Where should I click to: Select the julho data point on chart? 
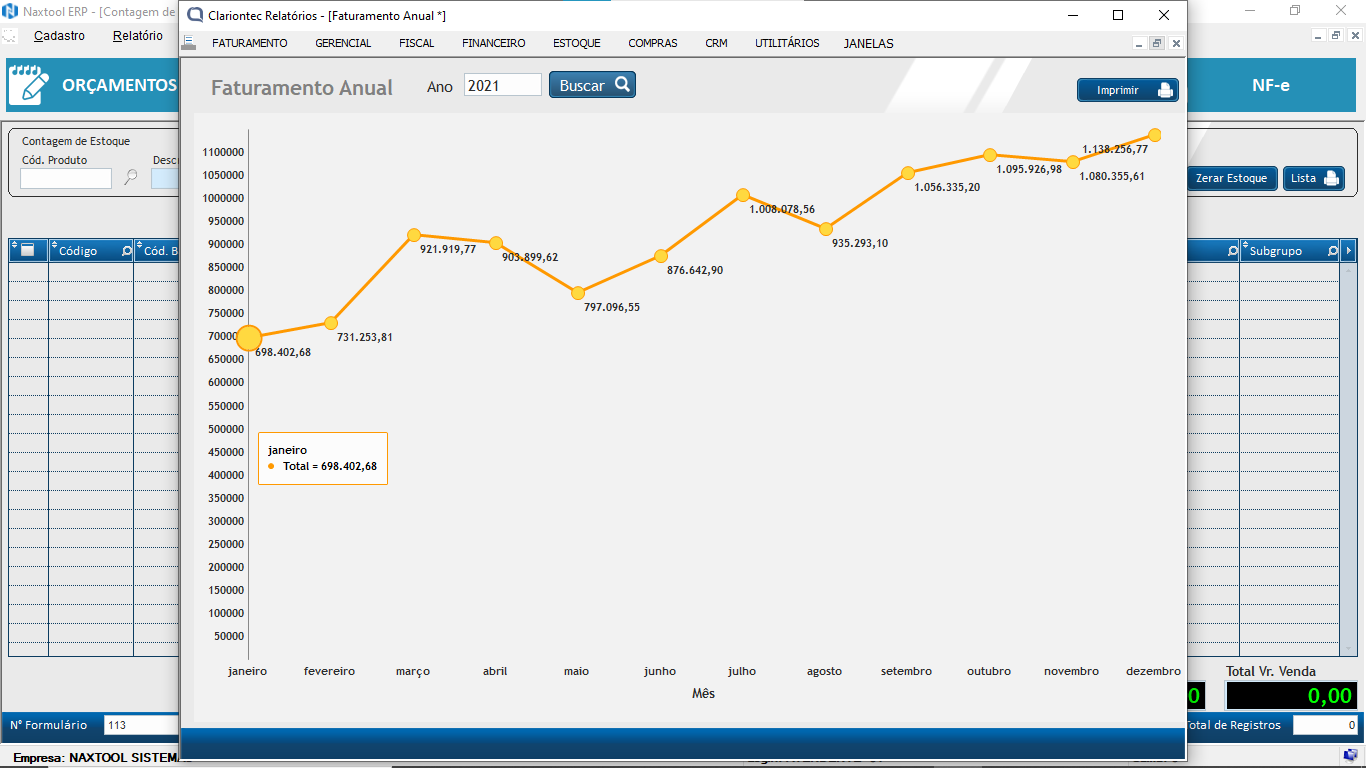click(x=743, y=195)
